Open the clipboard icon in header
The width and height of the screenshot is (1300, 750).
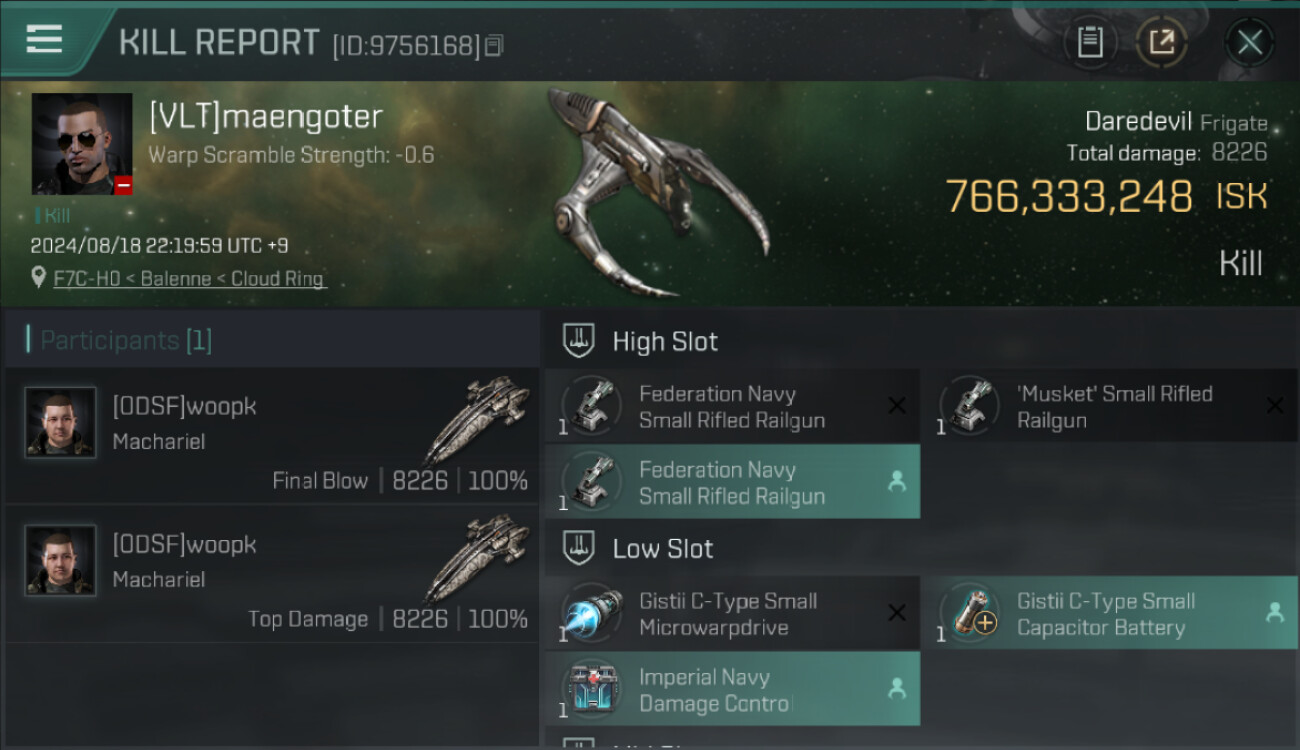pyautogui.click(x=1089, y=42)
